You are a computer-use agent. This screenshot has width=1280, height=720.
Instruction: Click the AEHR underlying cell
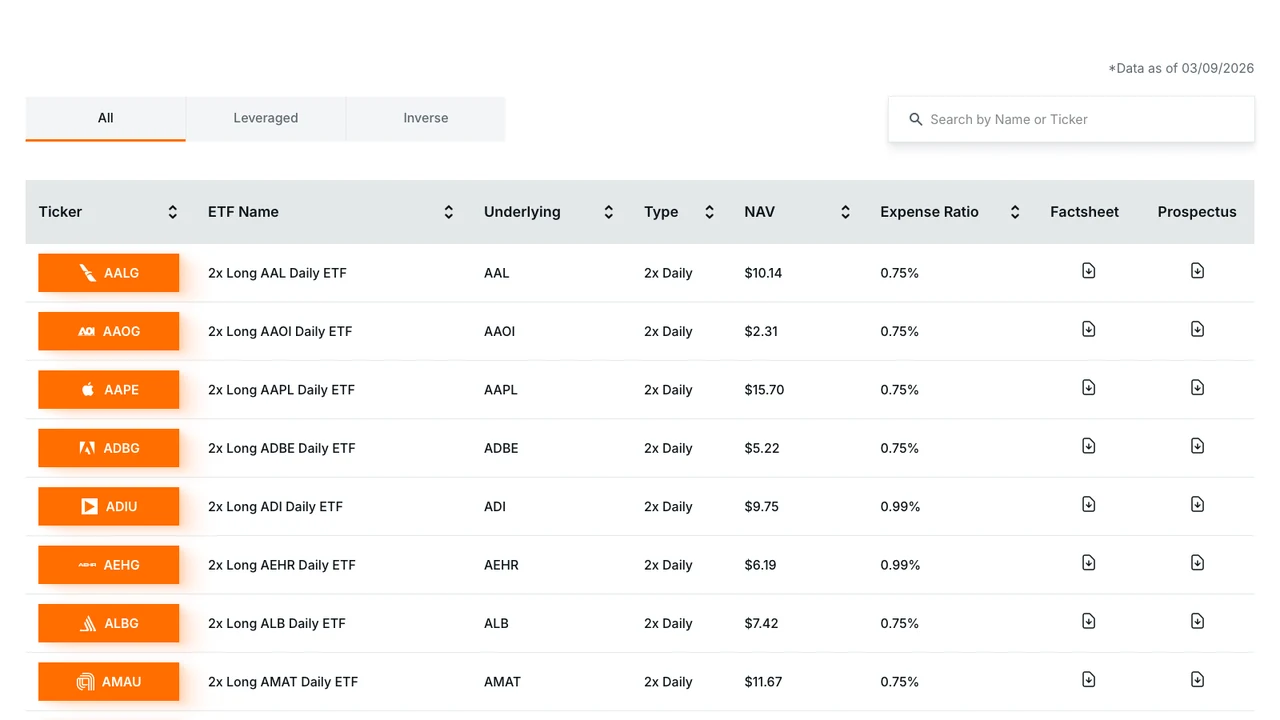tap(501, 565)
